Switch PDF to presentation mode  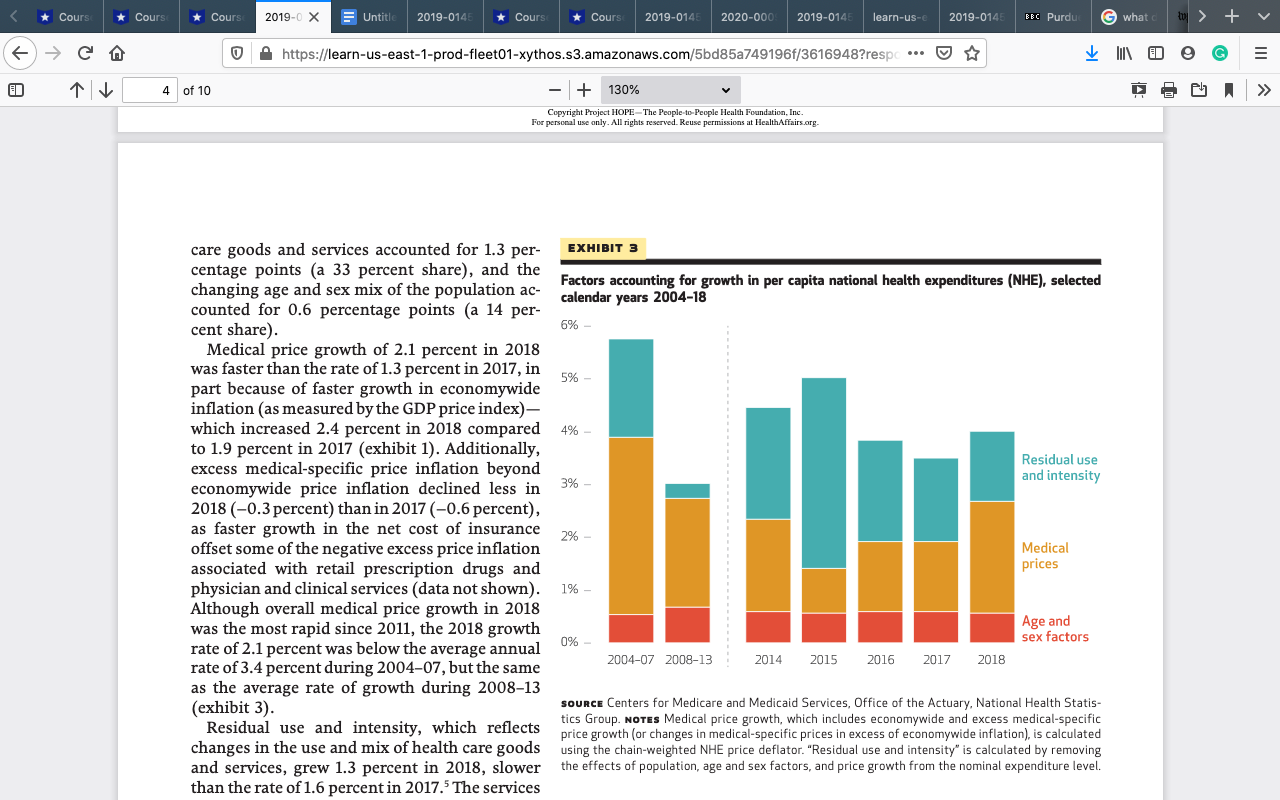pos(1139,90)
